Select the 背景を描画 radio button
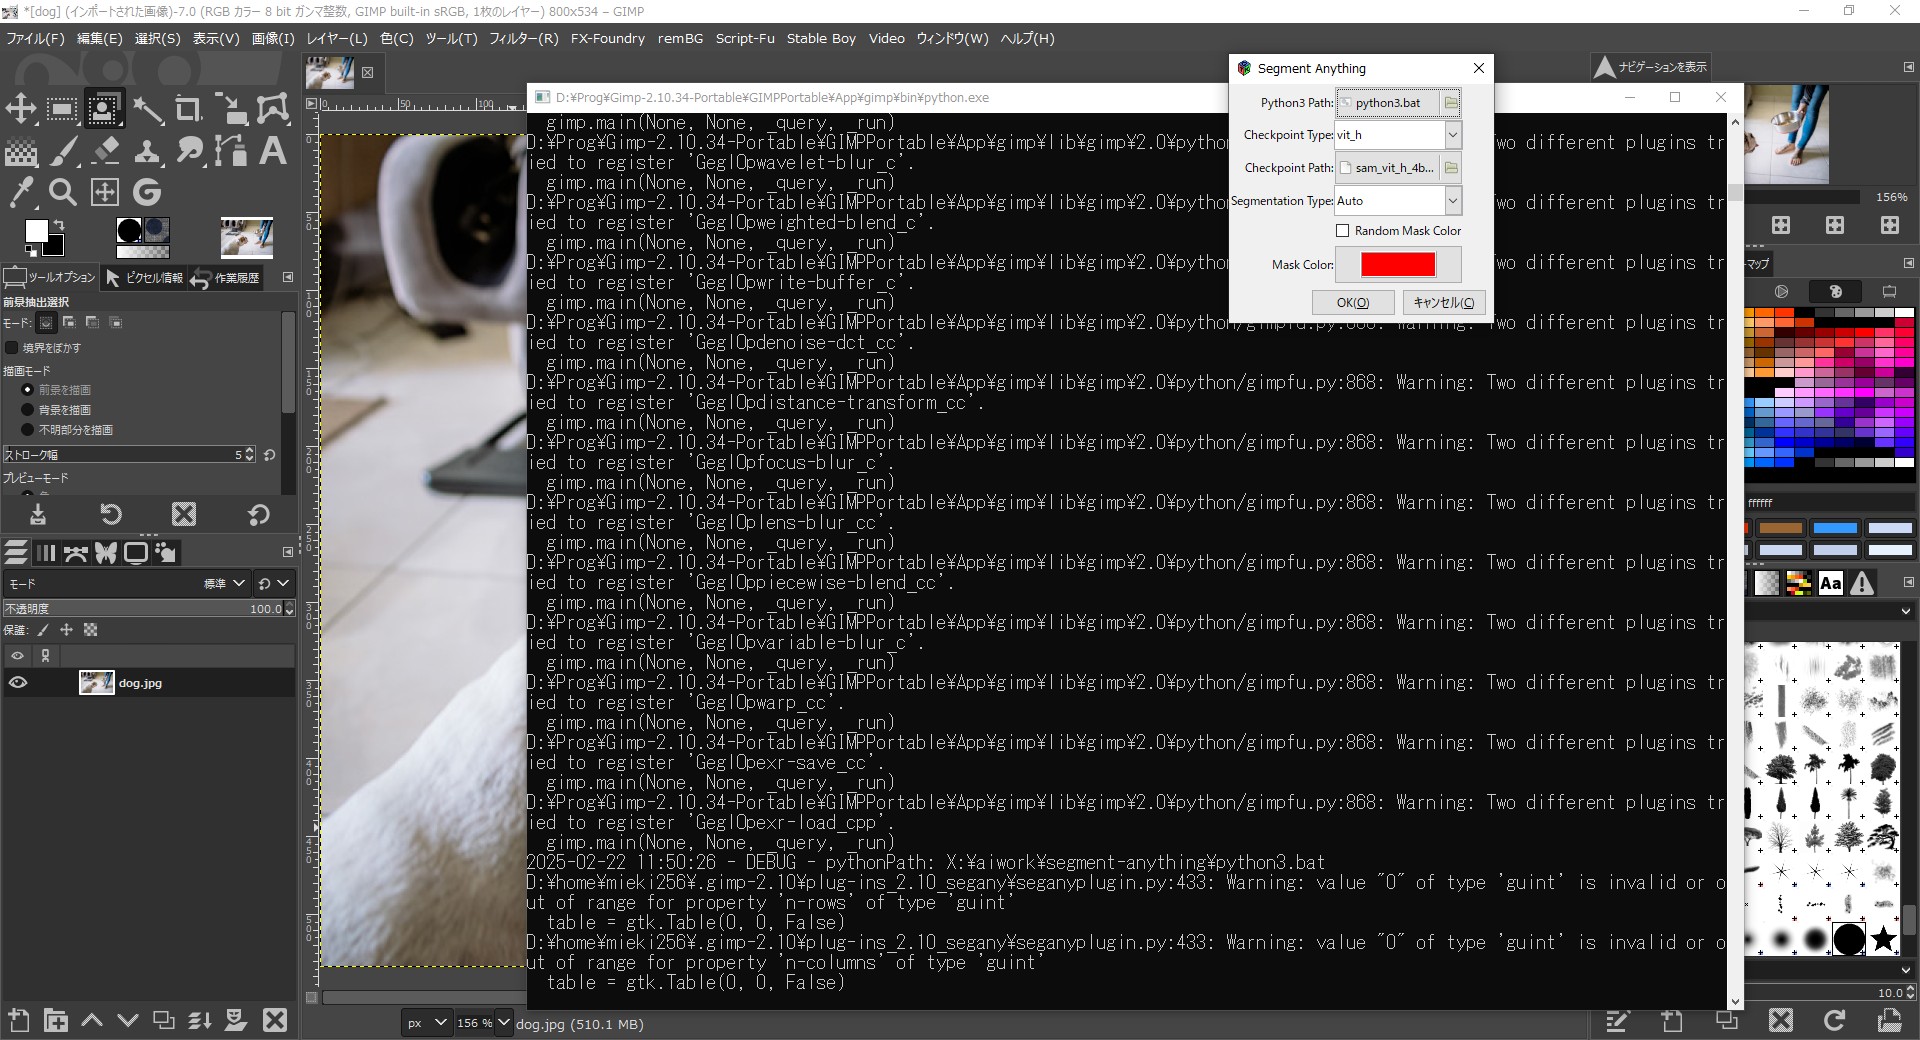This screenshot has width=1920, height=1040. (x=28, y=410)
